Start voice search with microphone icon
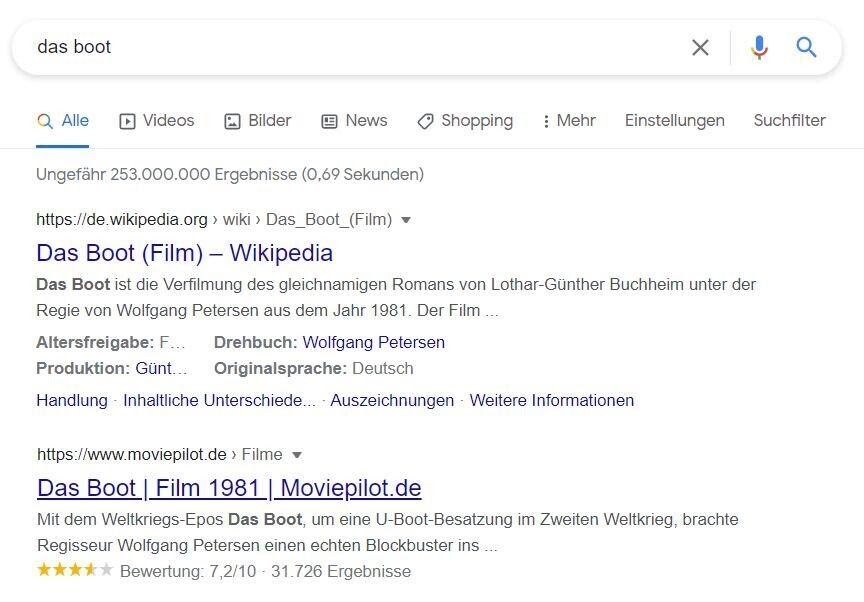The image size is (864, 602). click(759, 47)
